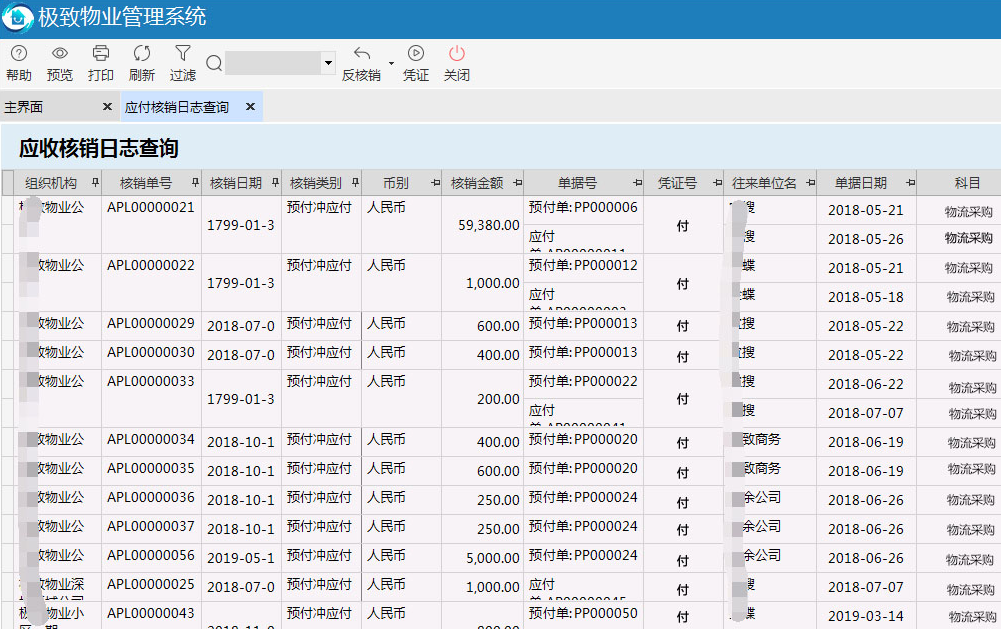Image resolution: width=1001 pixels, height=629 pixels.
Task: Click the 打印 print icon
Action: (101, 53)
